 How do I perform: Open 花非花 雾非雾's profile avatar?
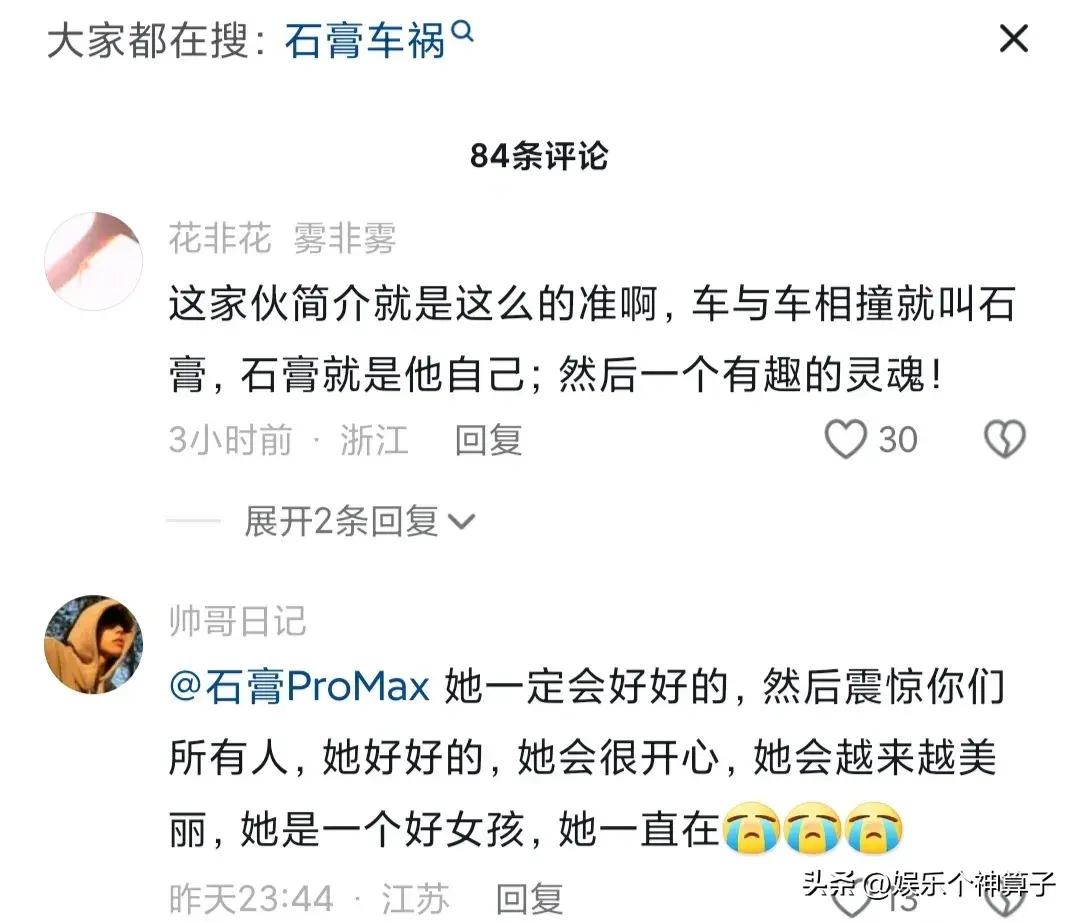[94, 262]
